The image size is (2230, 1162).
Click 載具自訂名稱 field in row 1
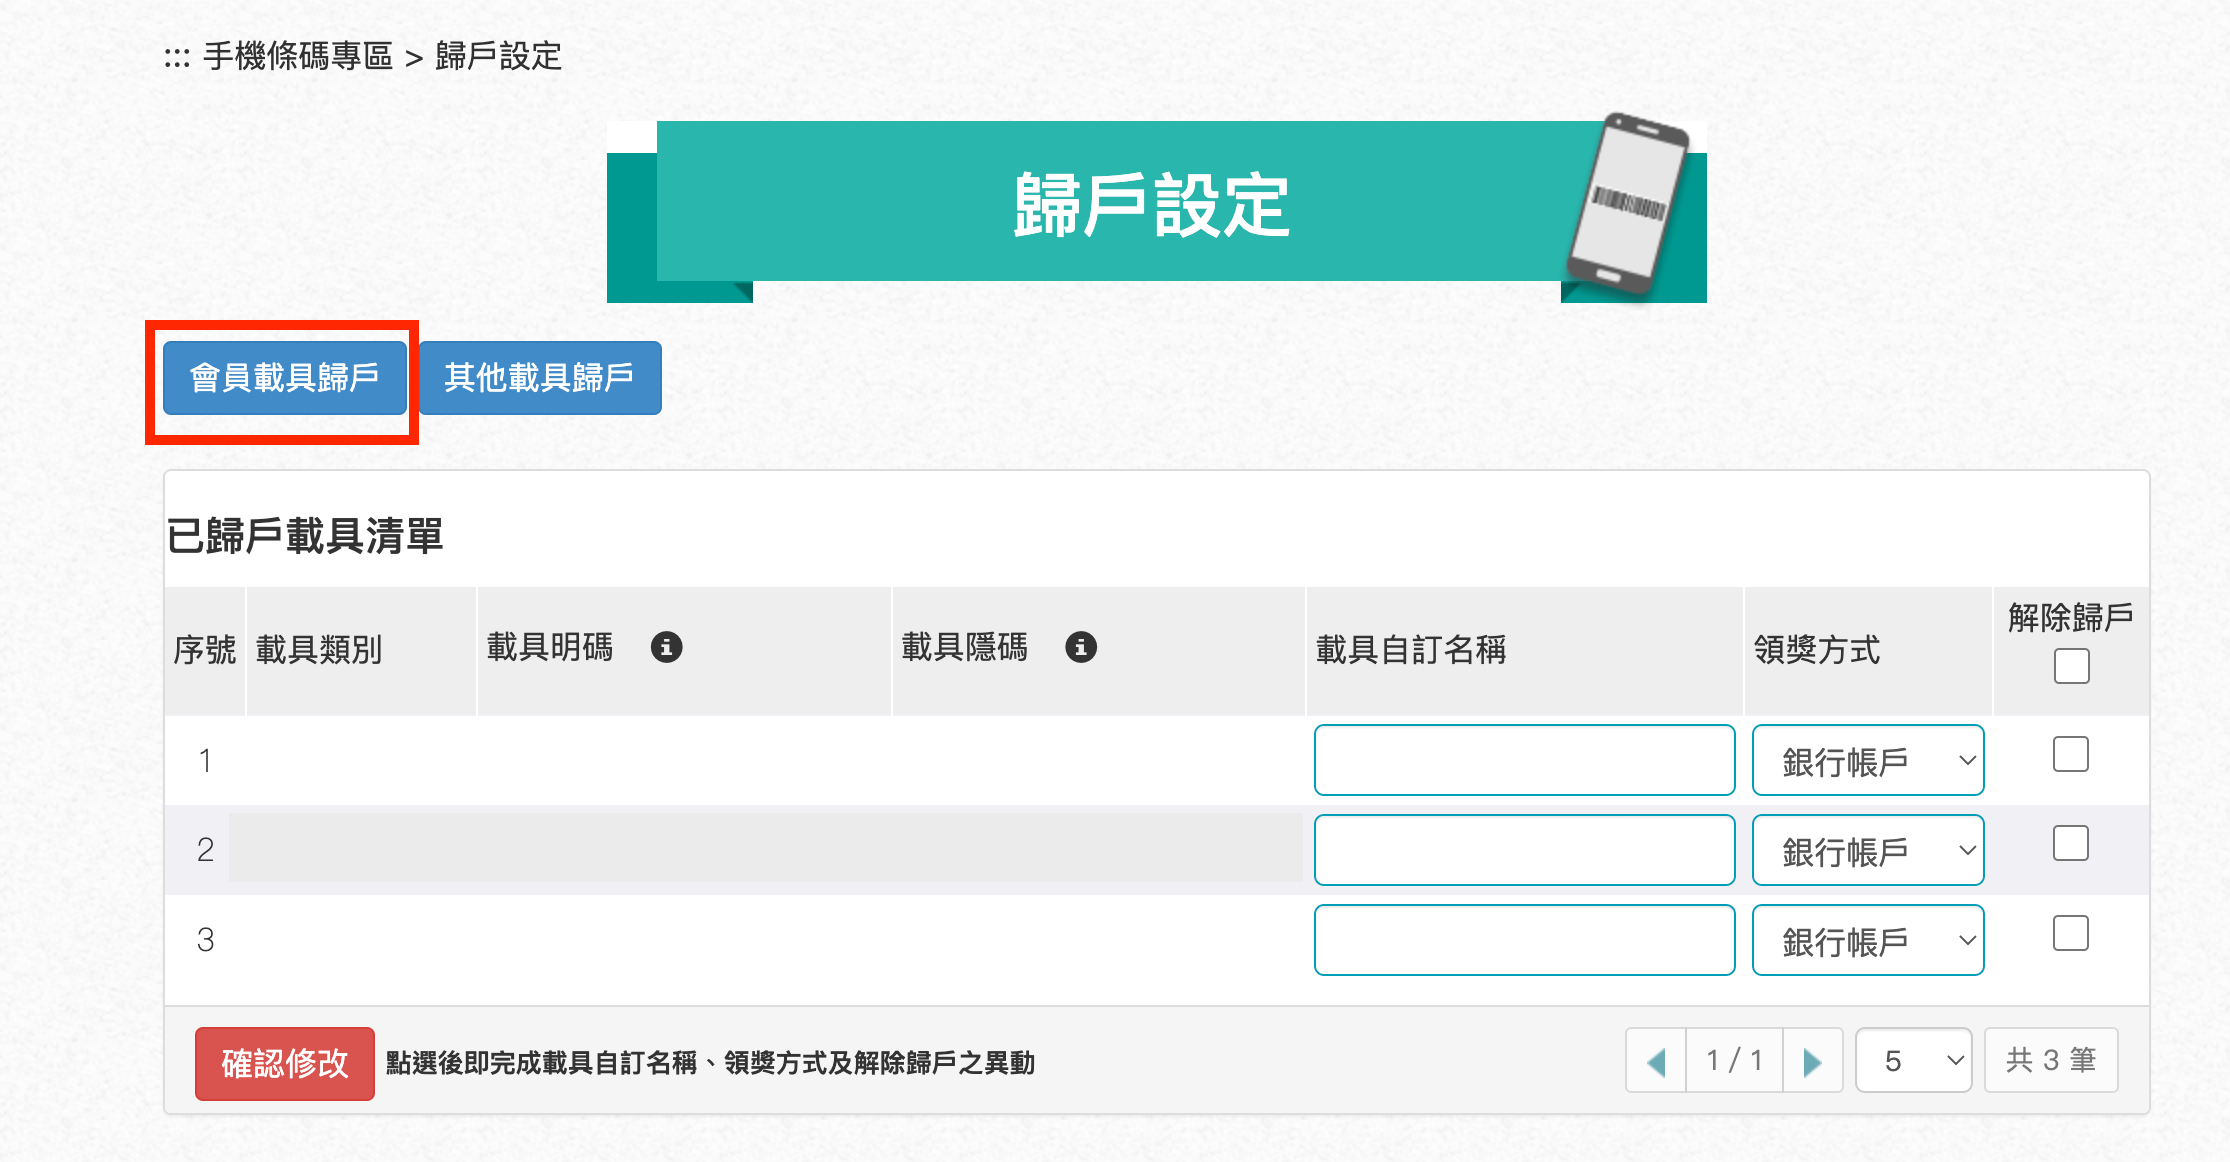coord(1524,760)
